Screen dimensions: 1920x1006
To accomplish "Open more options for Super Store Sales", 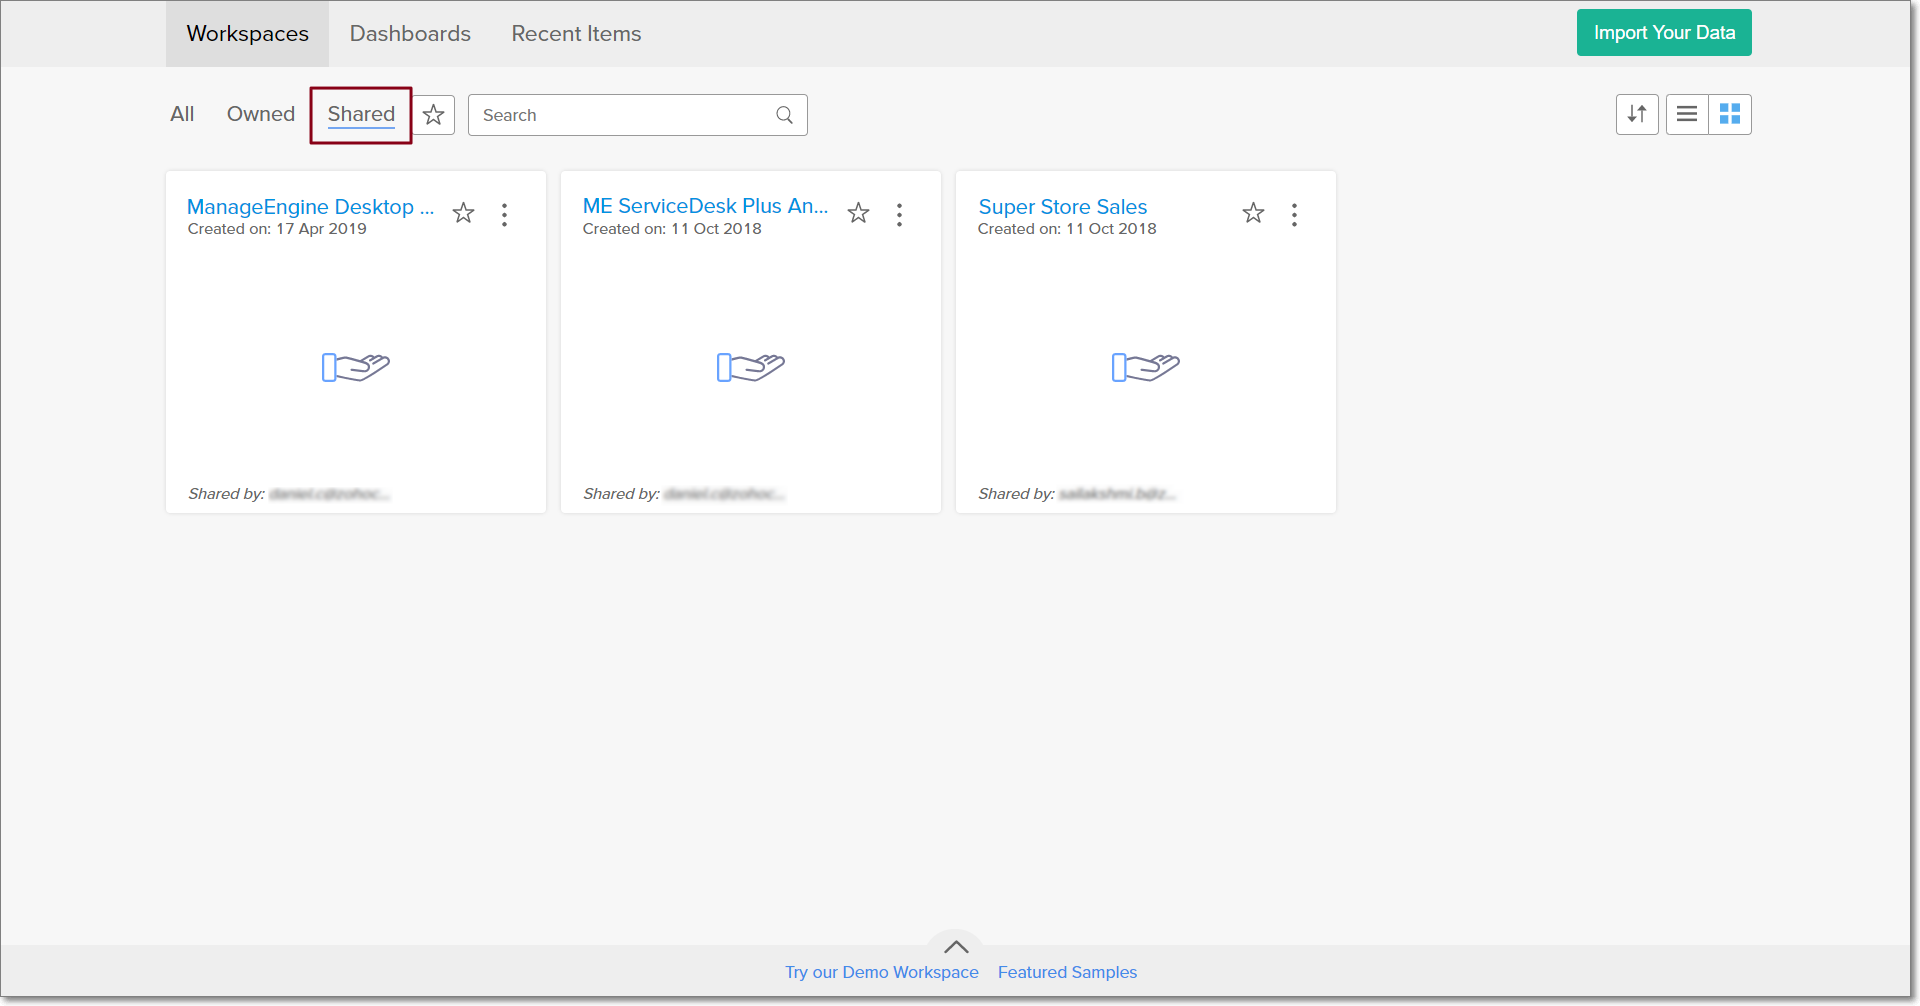I will point(1295,215).
